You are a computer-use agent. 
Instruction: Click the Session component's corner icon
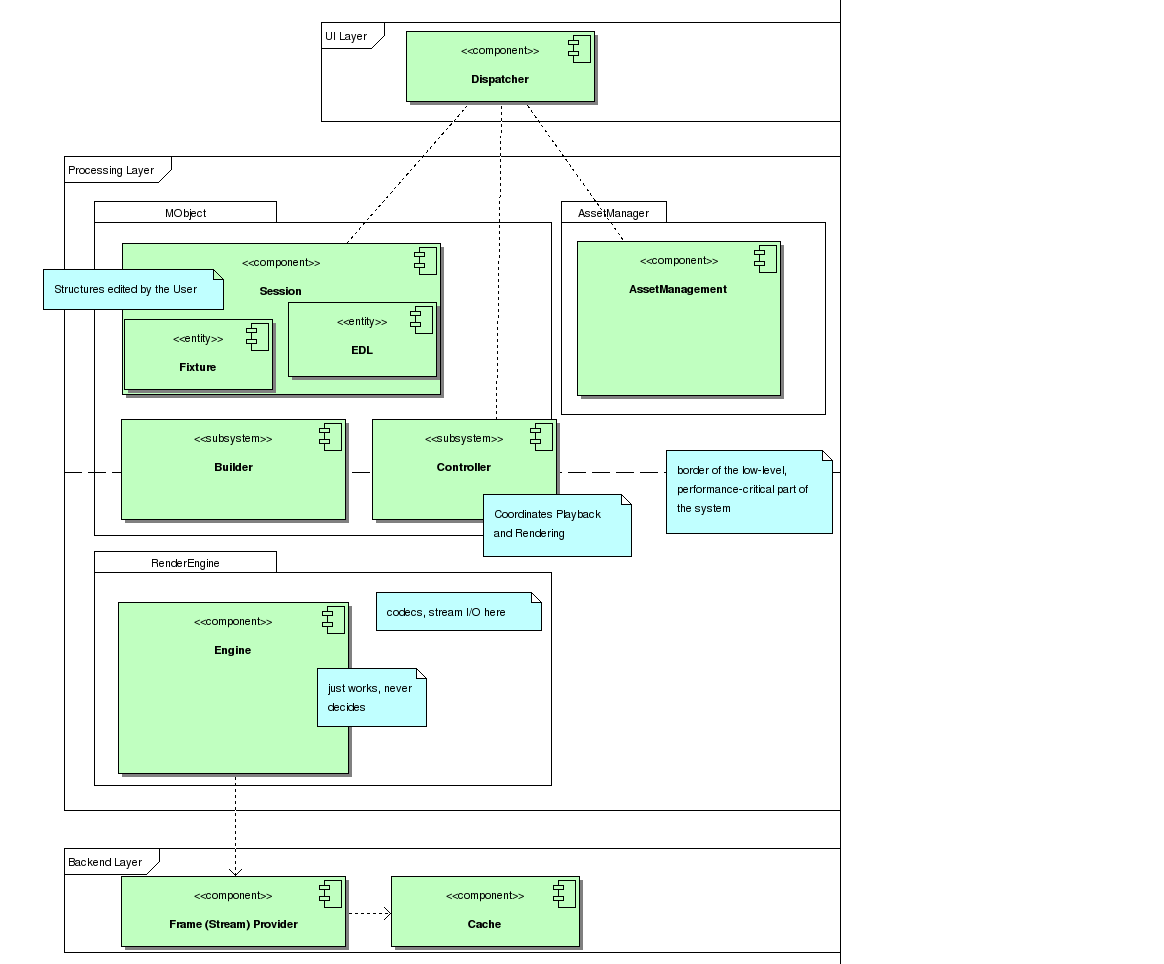(425, 261)
